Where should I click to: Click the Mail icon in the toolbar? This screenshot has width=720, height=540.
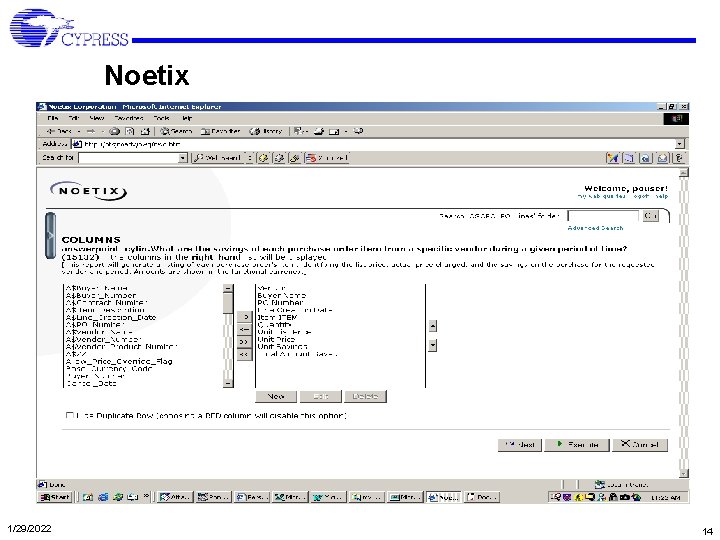pyautogui.click(x=299, y=131)
